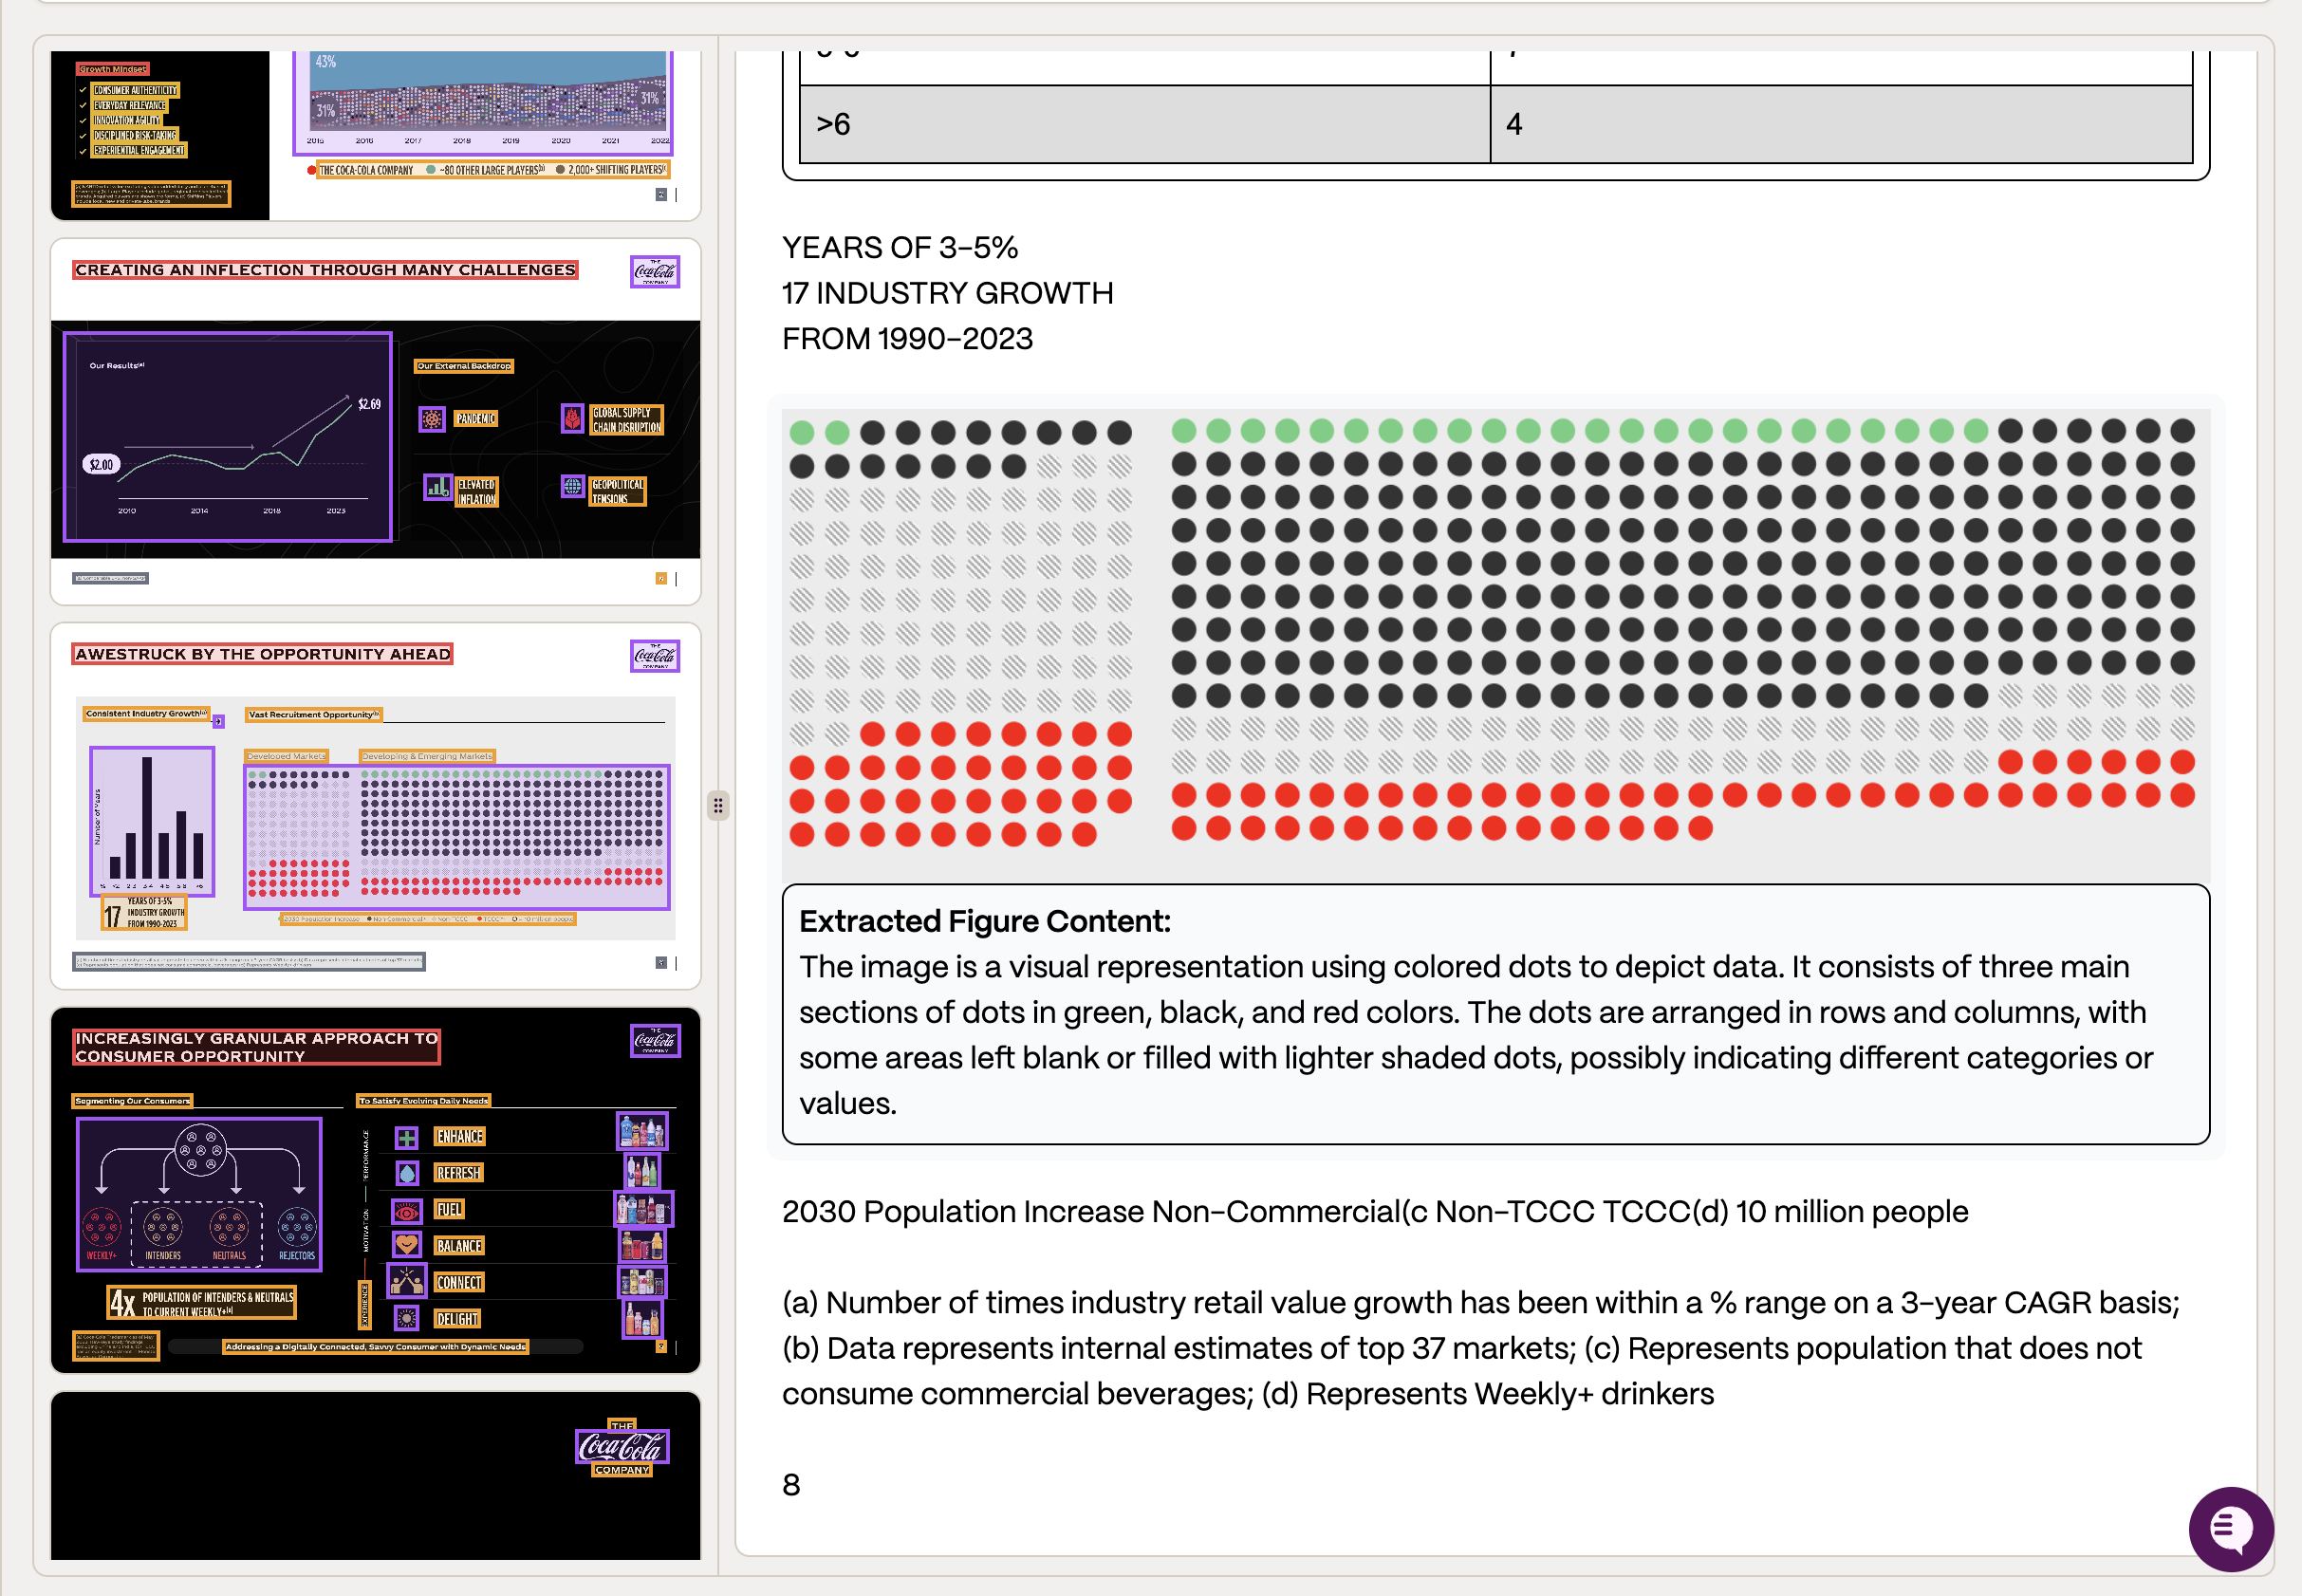Select the industry growth bar chart region
2302x1596 pixels.
152,821
